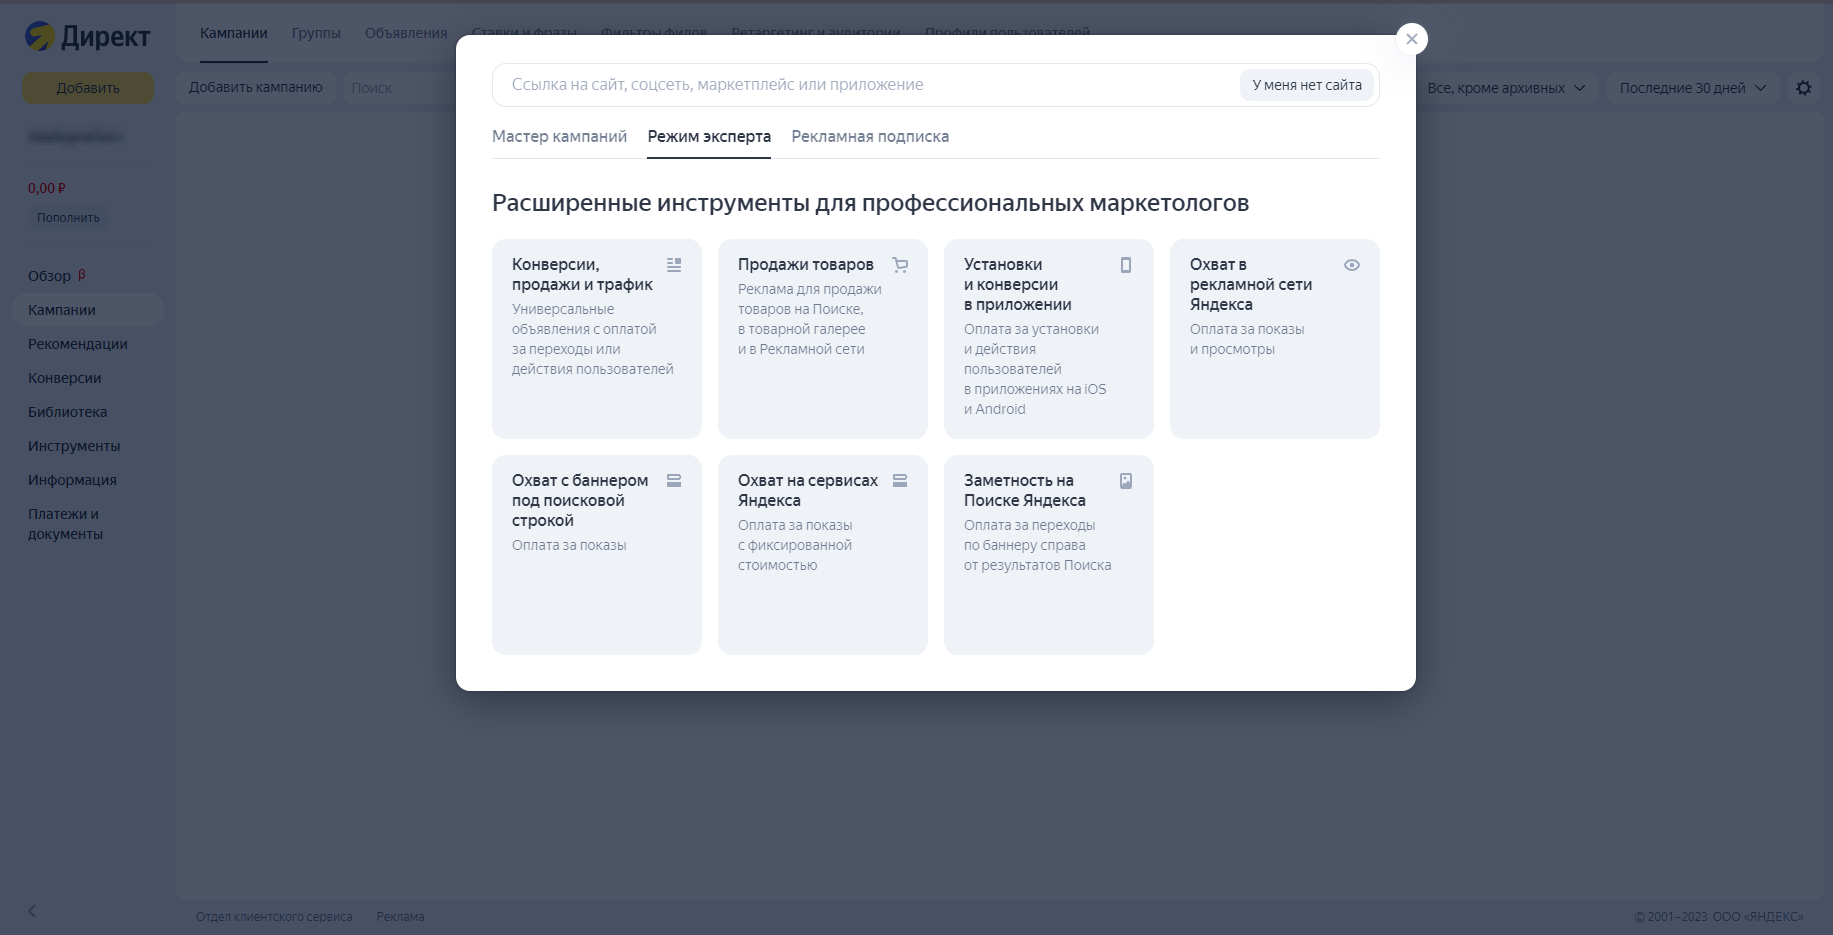Click the Поиск campaign search field

400,88
